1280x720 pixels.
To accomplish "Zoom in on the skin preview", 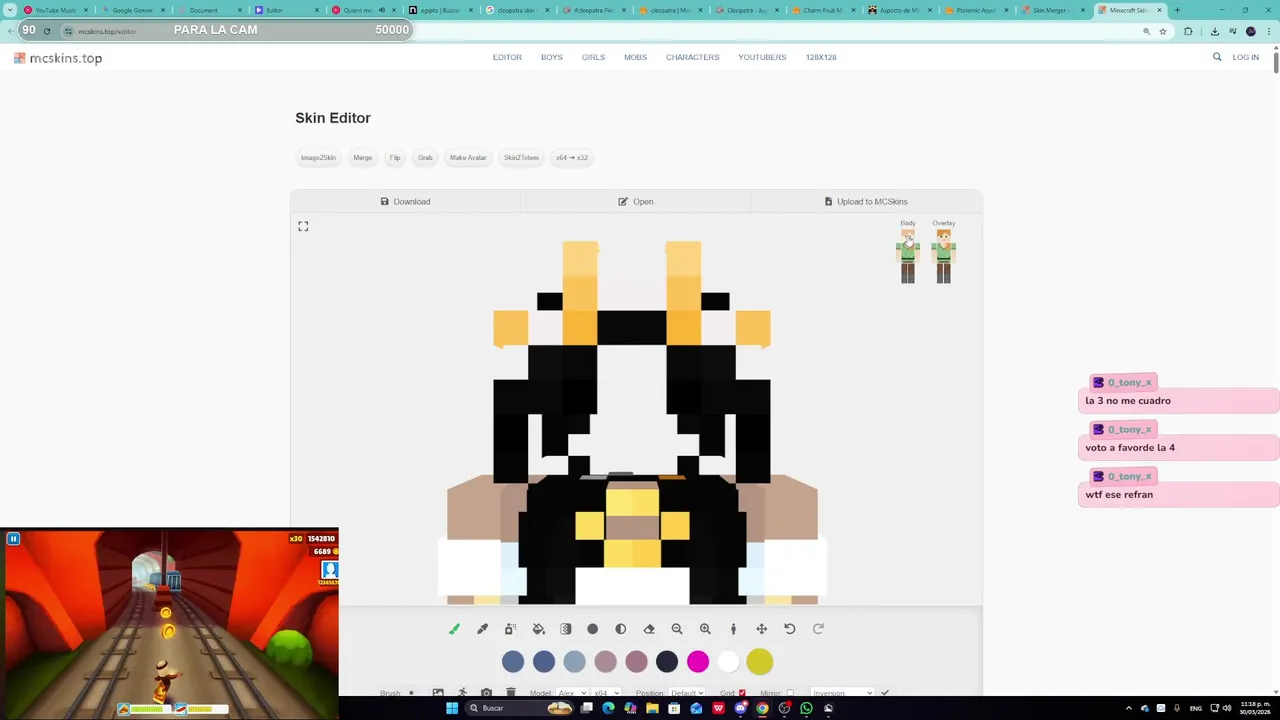I will [x=705, y=629].
